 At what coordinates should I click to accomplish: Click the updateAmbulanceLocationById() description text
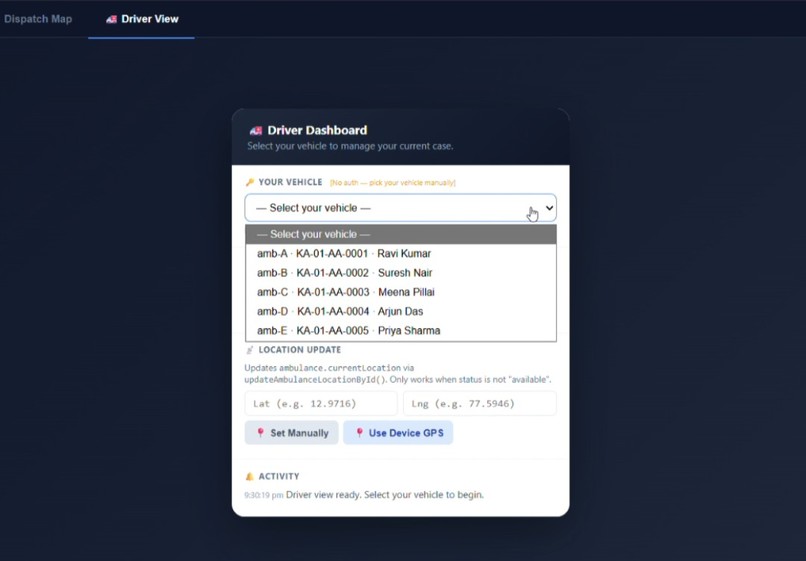[x=398, y=374]
